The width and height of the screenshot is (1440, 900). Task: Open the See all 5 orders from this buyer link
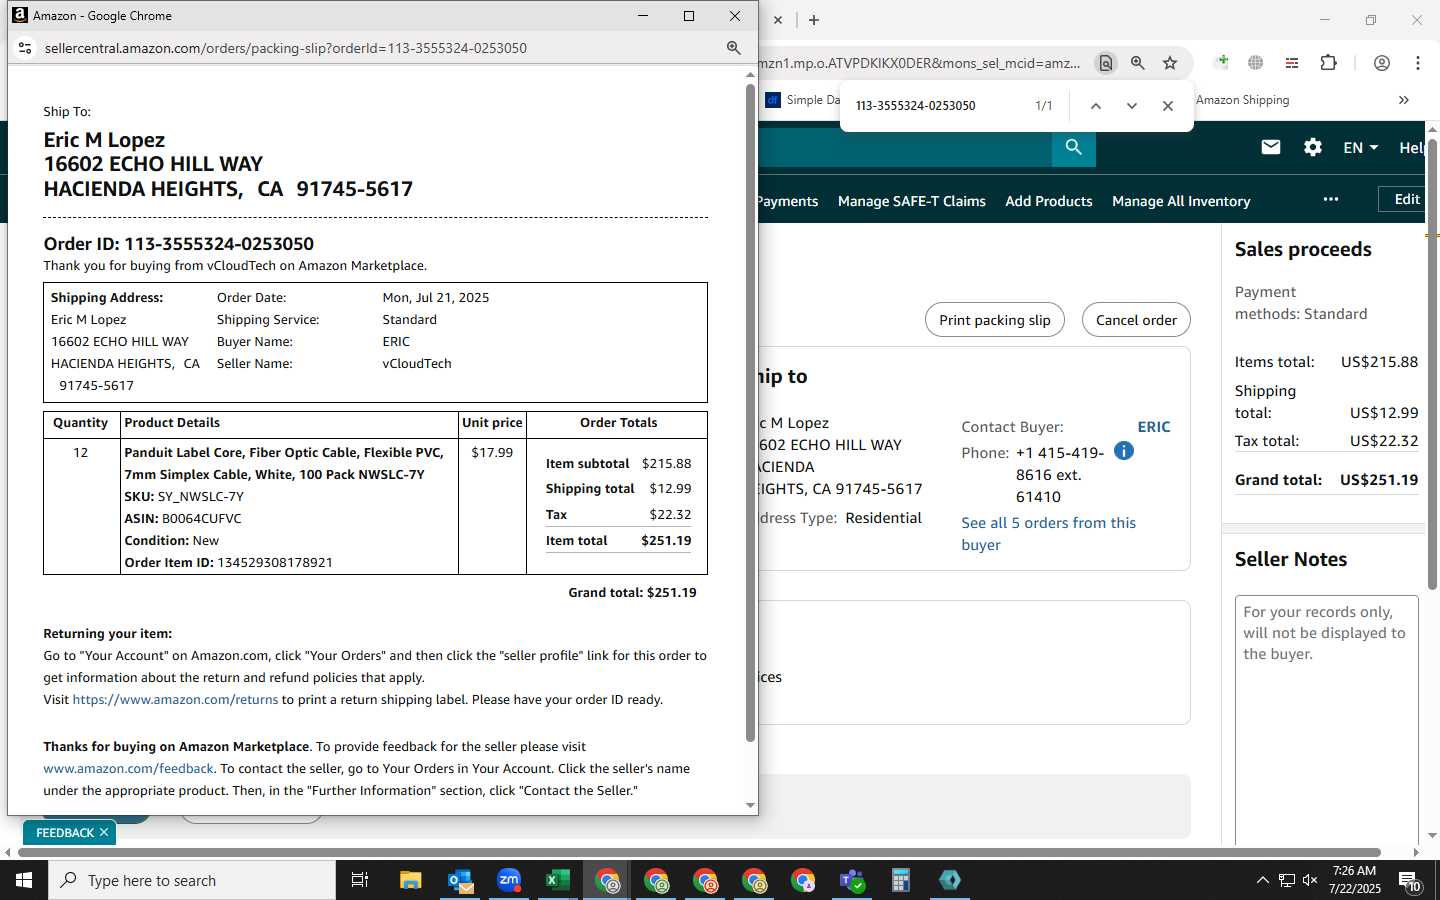pos(1048,534)
